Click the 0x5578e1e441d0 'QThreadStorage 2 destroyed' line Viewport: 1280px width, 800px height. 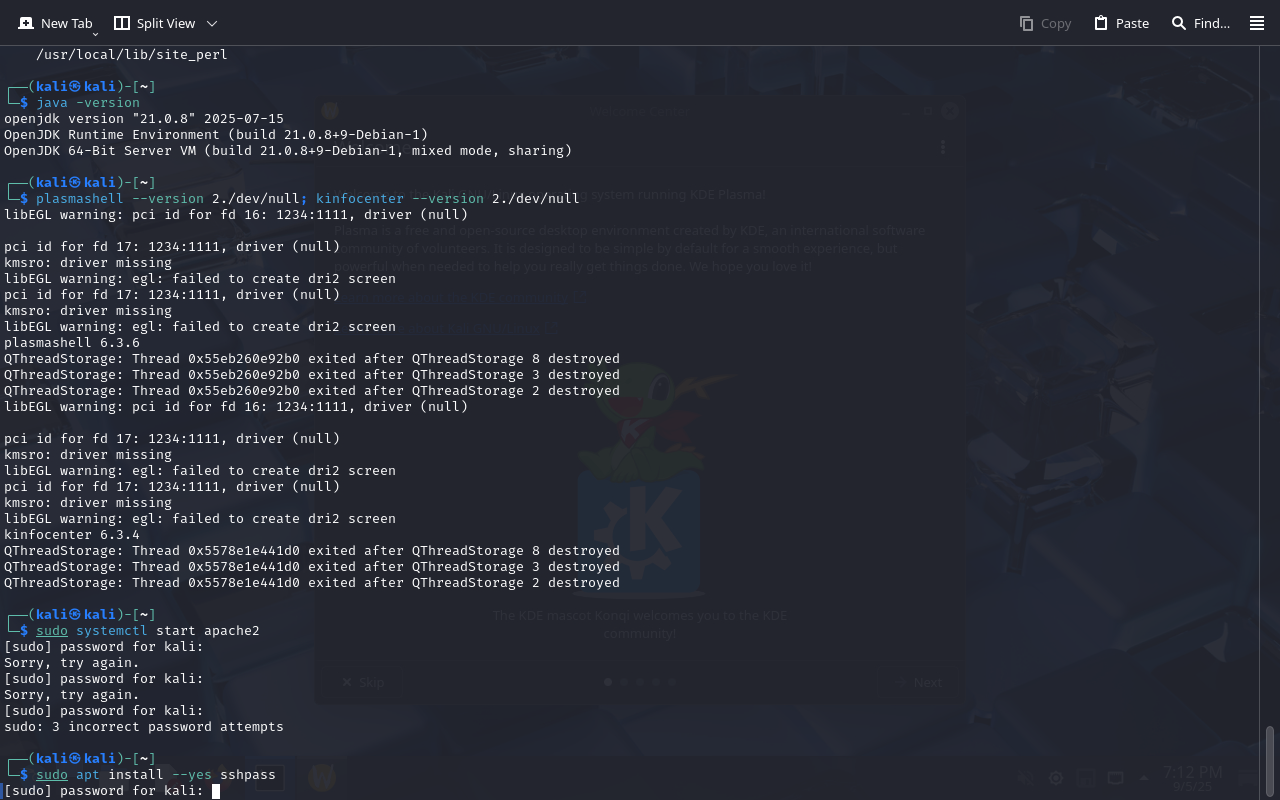tap(312, 583)
